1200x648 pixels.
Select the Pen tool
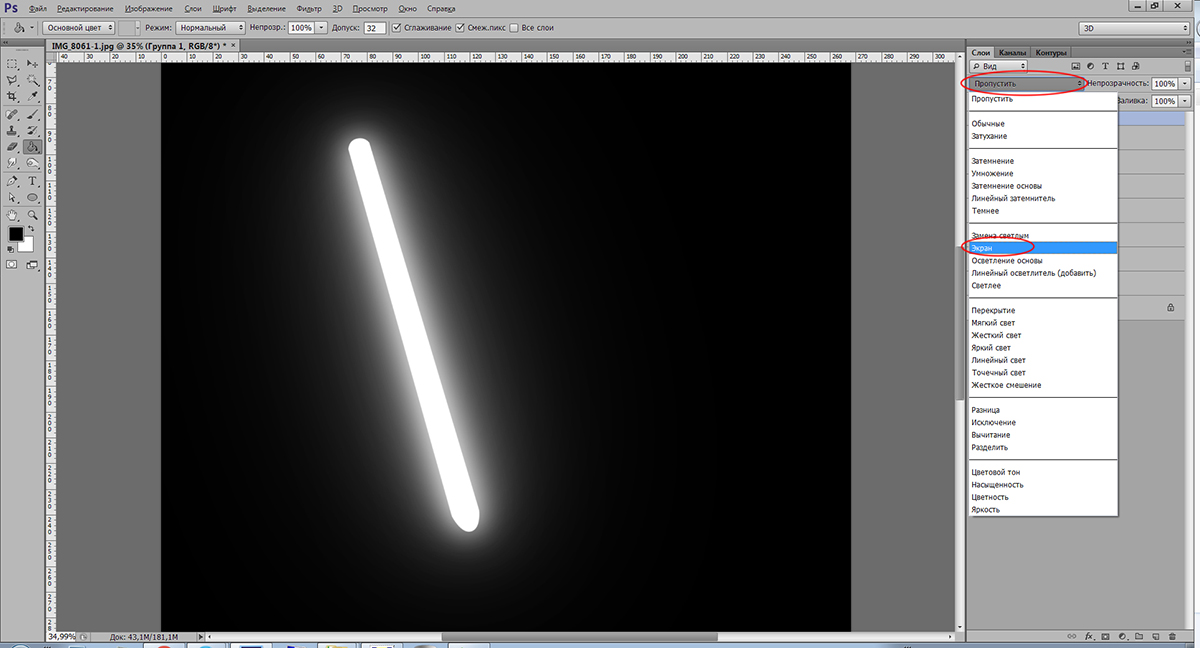click(x=13, y=181)
